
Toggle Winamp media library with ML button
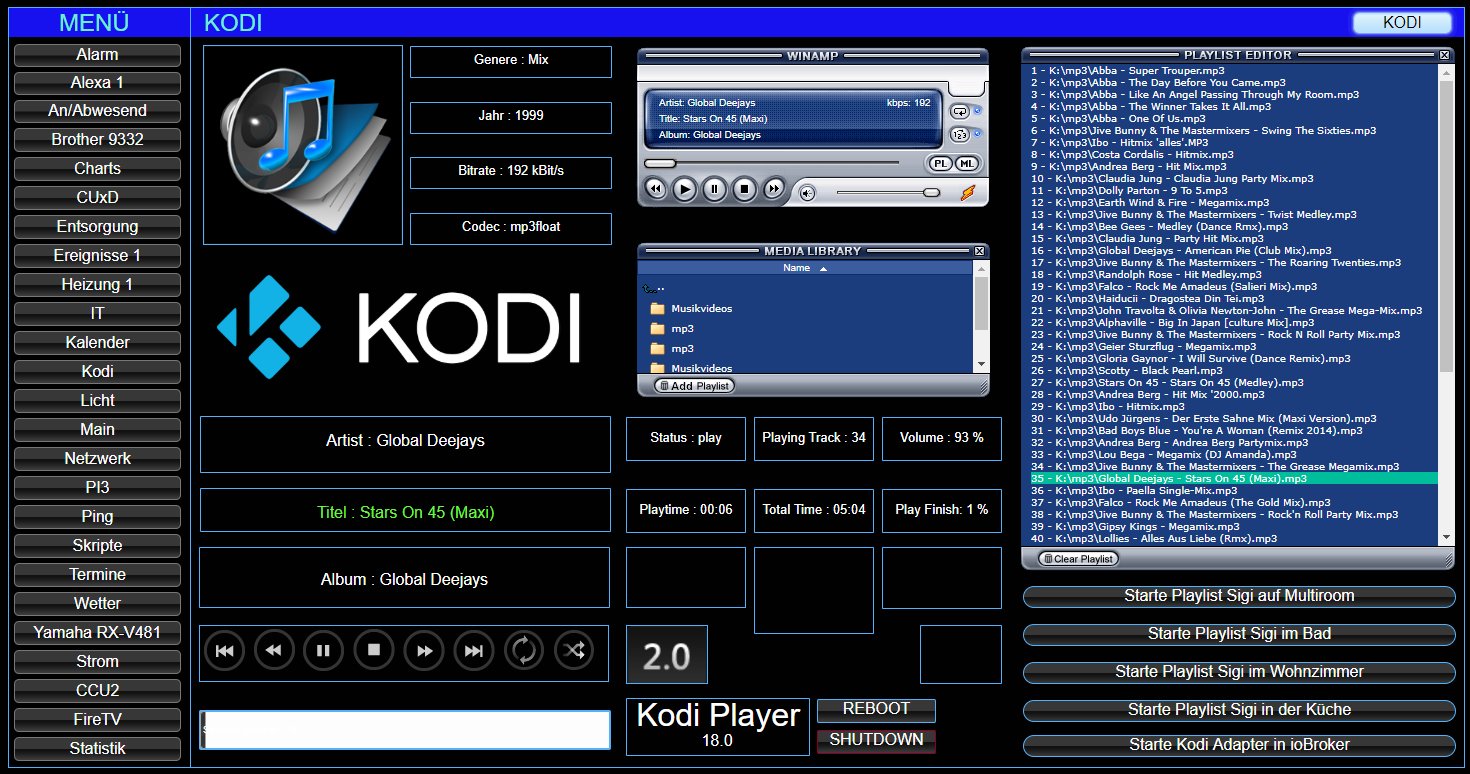click(x=966, y=163)
